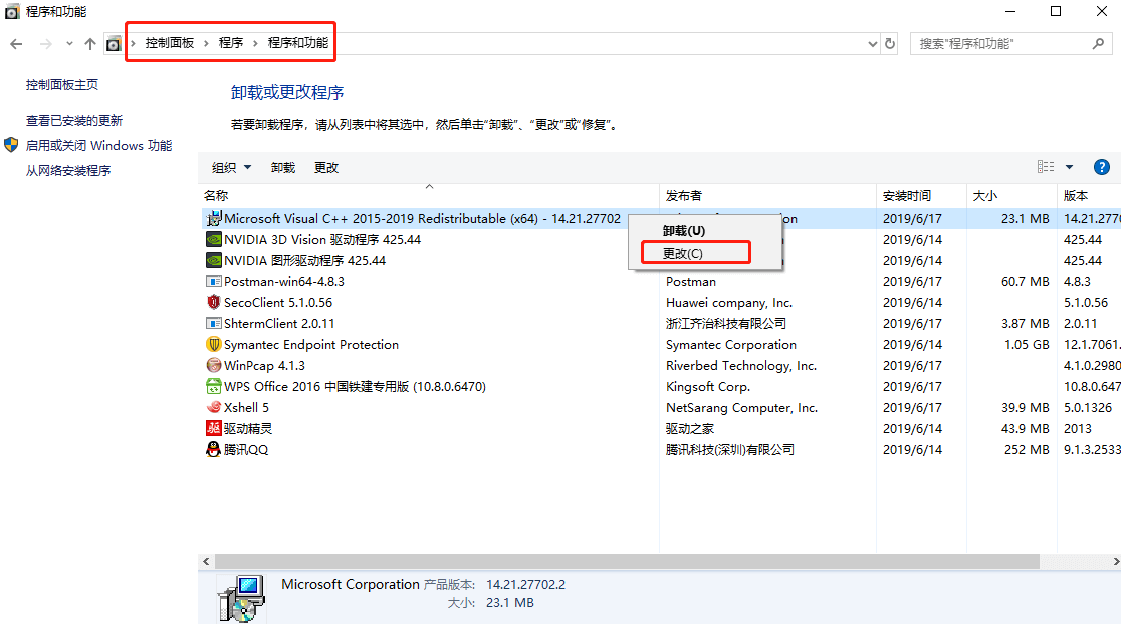Click the Xshell 5 icon
The width and height of the screenshot is (1121, 624).
tap(213, 407)
